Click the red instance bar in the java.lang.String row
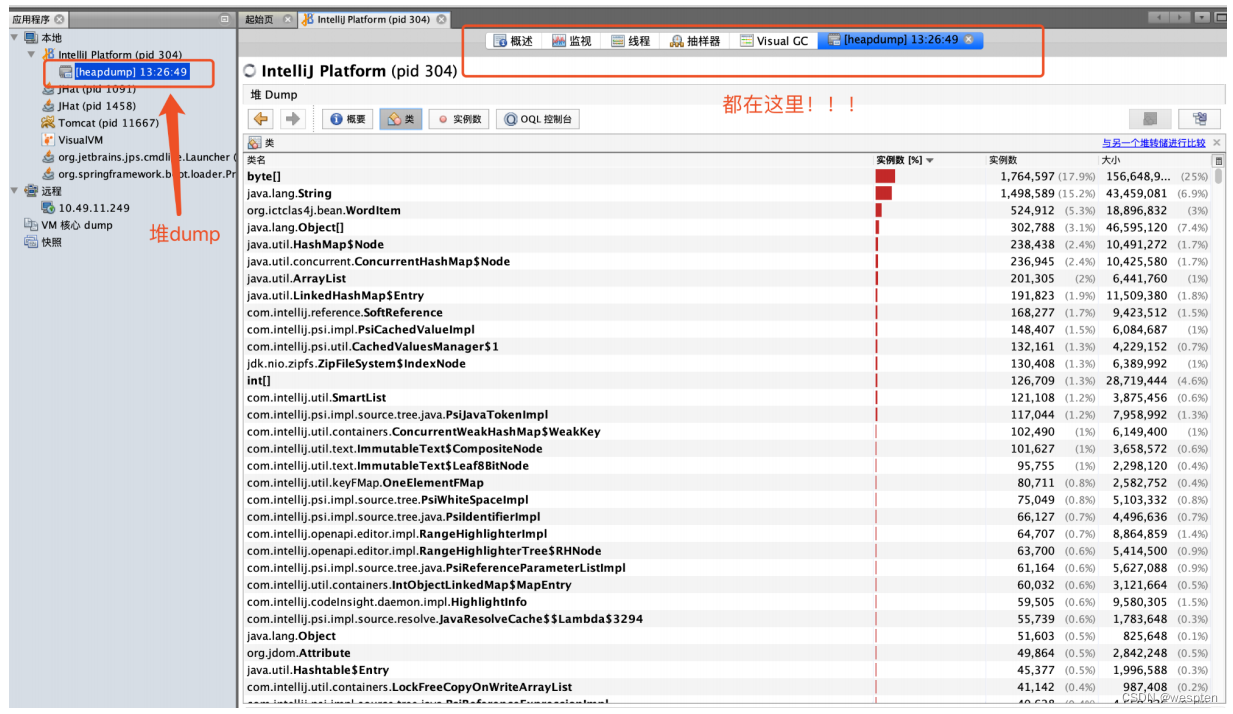Viewport: 1233px width, 714px height. 883,193
